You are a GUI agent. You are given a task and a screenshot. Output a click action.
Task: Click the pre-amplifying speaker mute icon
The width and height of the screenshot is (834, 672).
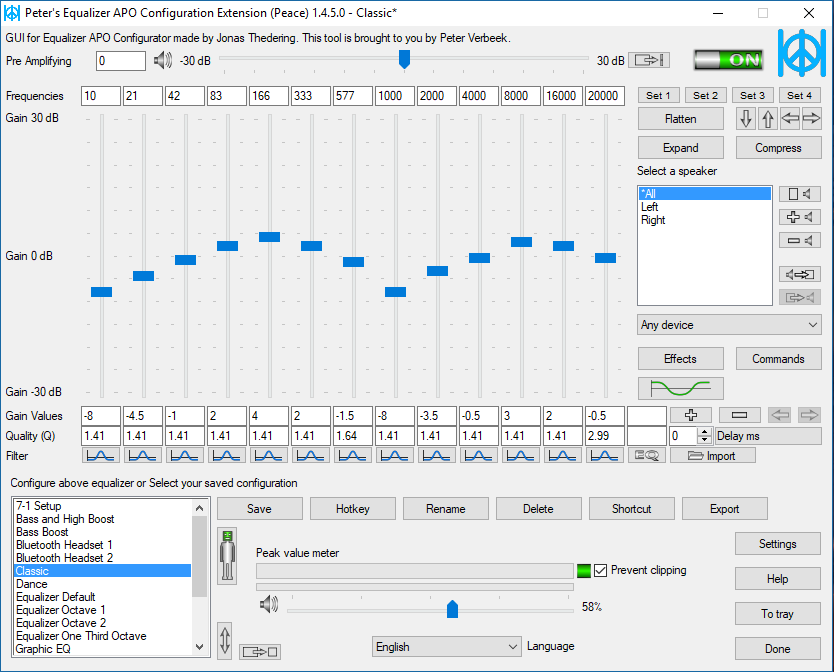(x=163, y=61)
